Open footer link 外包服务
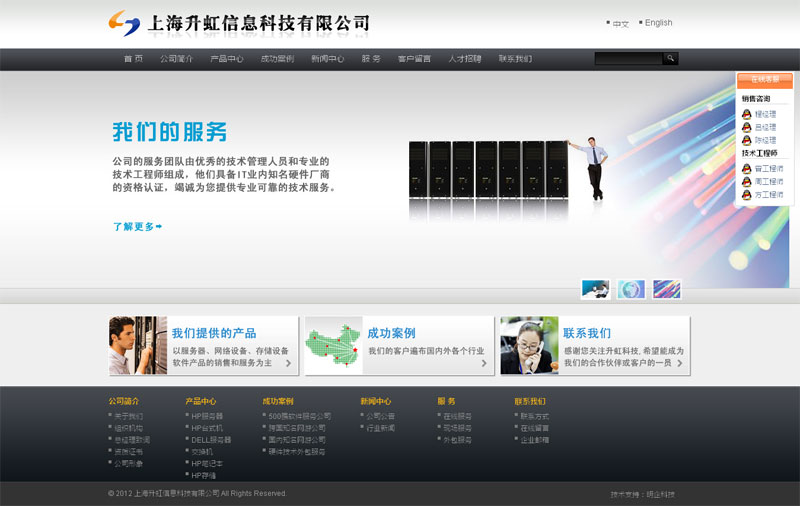Image resolution: width=800 pixels, height=506 pixels. (458, 440)
